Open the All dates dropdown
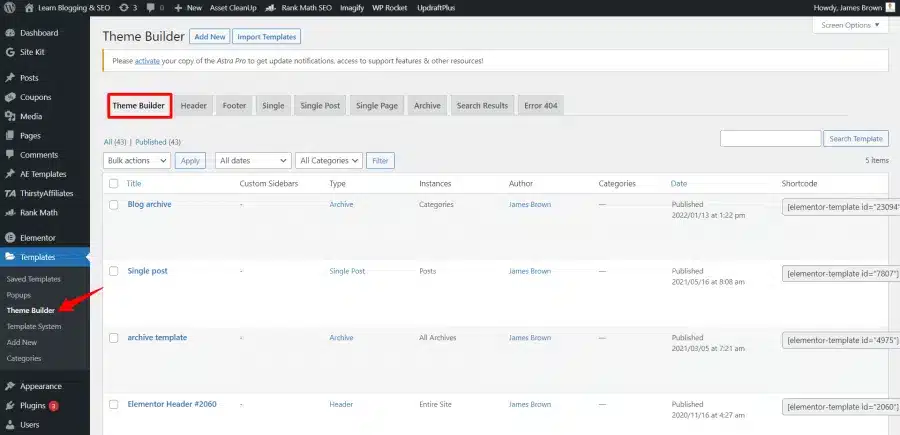900x435 pixels. coord(253,161)
